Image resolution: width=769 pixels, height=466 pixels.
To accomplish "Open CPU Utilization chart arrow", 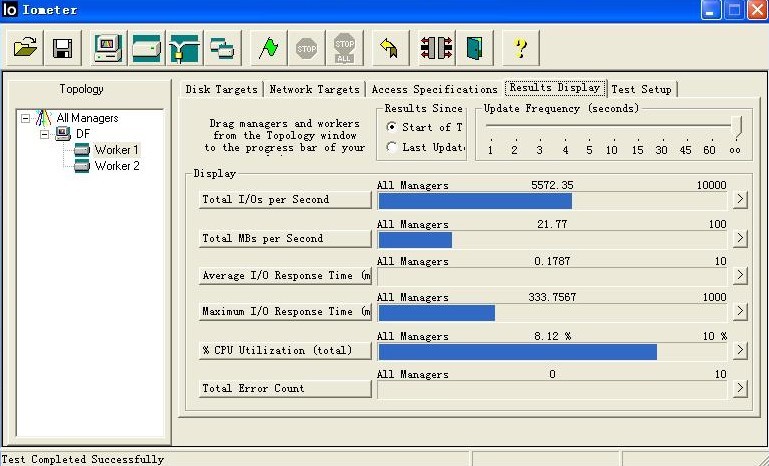I will [740, 350].
